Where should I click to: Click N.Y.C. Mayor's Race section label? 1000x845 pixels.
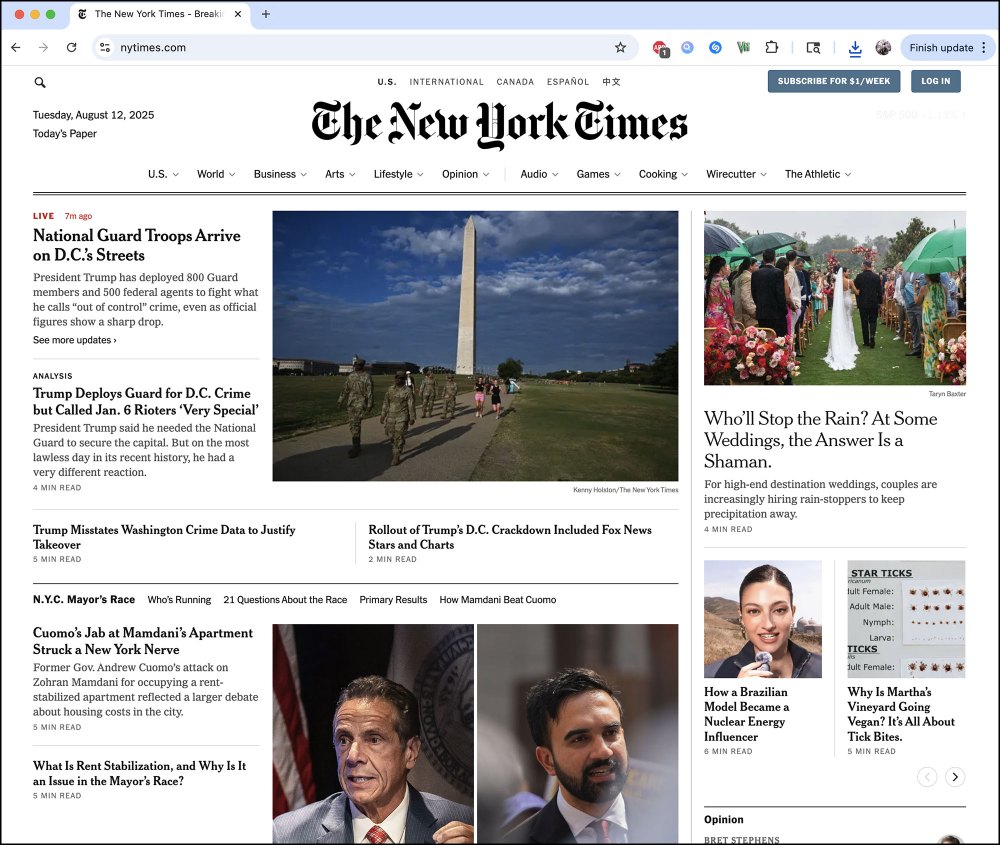click(x=84, y=599)
